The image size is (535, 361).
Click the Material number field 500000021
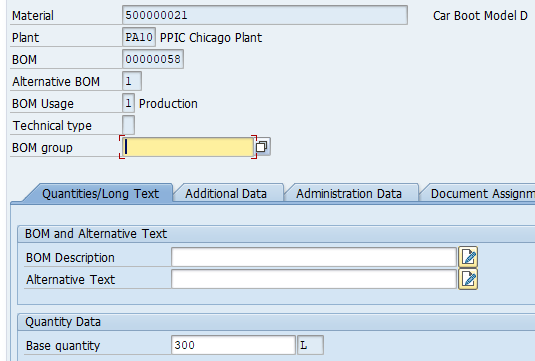click(265, 15)
